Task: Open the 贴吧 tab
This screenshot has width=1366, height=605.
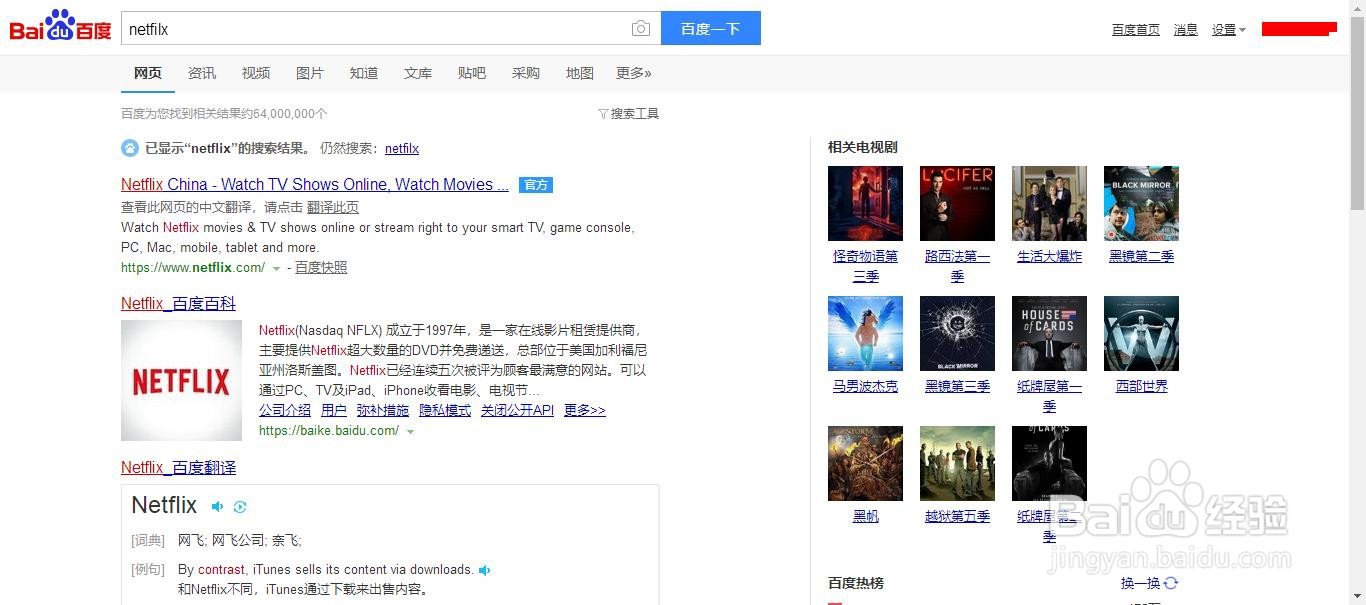Action: click(472, 73)
